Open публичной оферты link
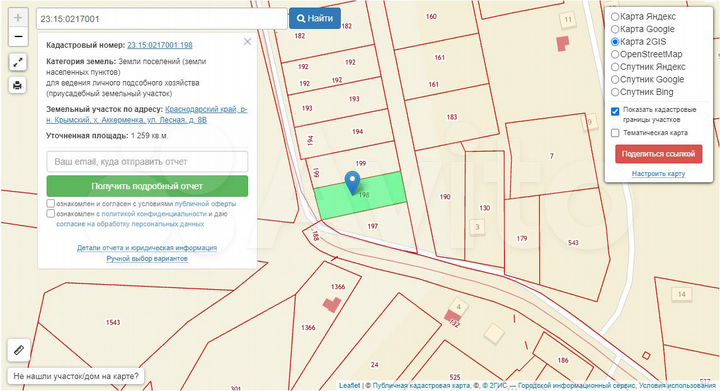 coord(205,203)
